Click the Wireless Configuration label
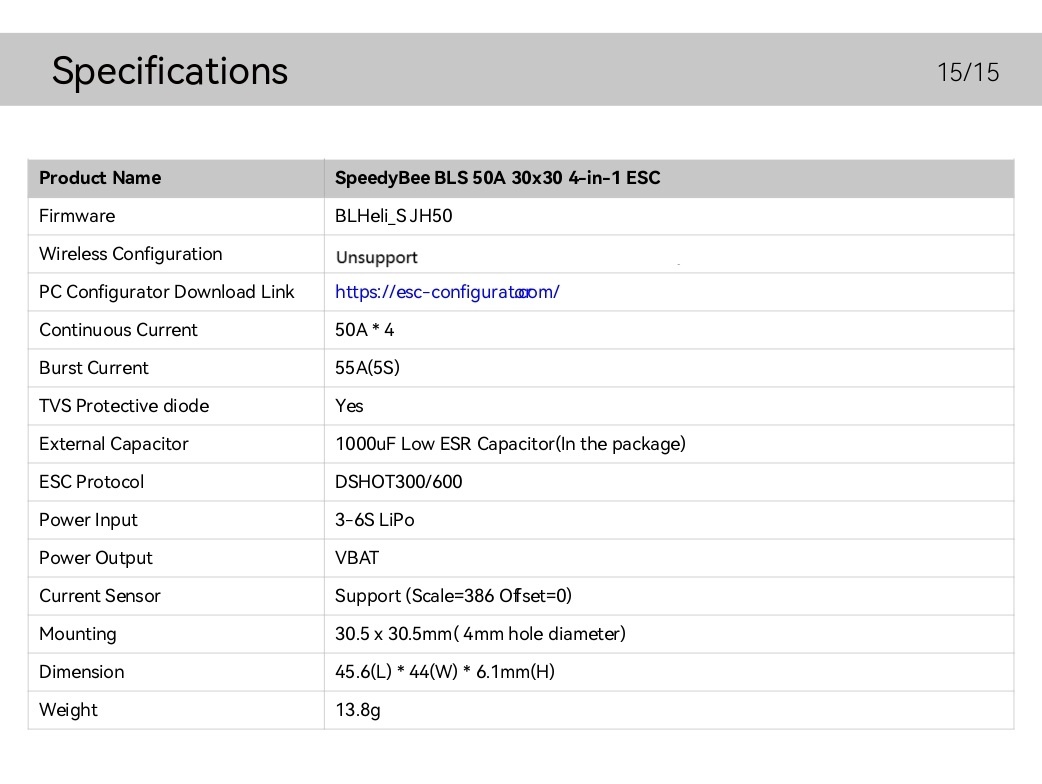The width and height of the screenshot is (1042, 784). click(131, 254)
